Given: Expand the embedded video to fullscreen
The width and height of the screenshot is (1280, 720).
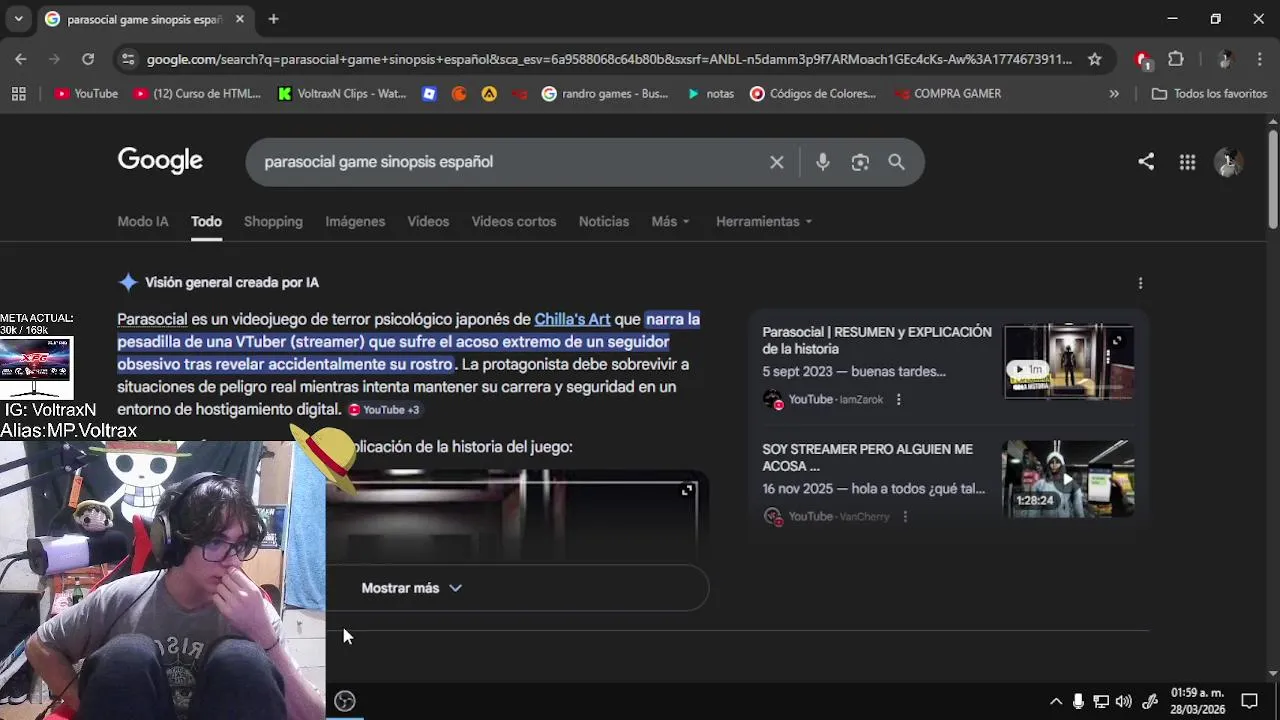Looking at the screenshot, I should point(687,490).
